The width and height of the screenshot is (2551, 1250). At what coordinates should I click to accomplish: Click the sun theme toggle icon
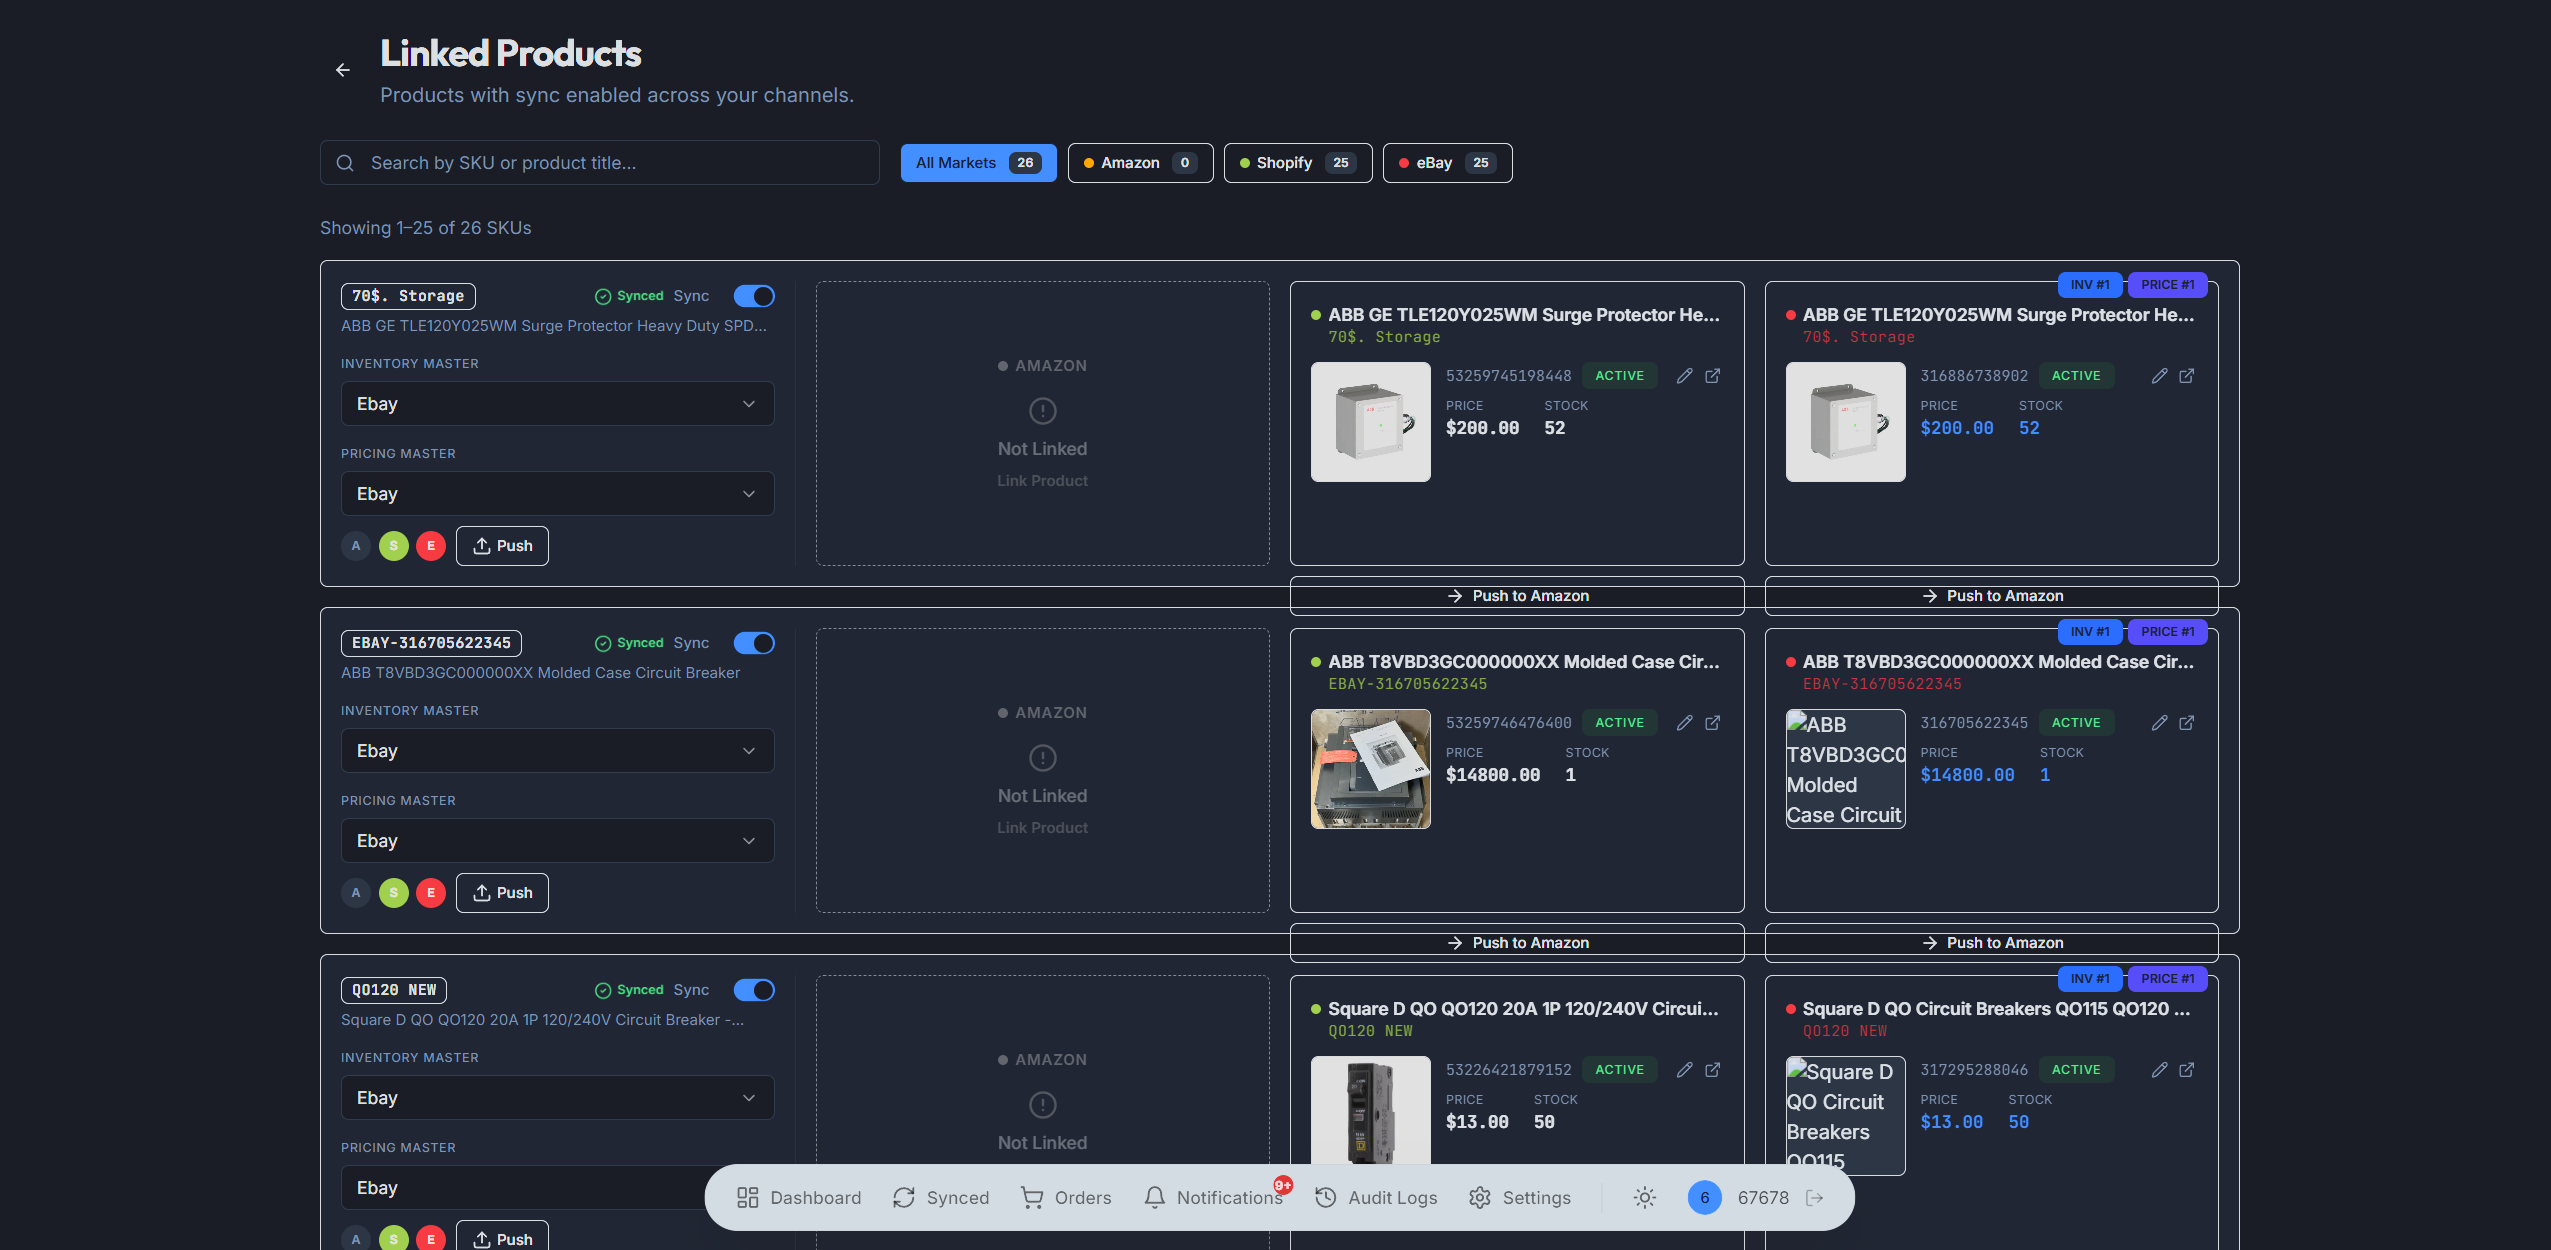(1645, 1198)
